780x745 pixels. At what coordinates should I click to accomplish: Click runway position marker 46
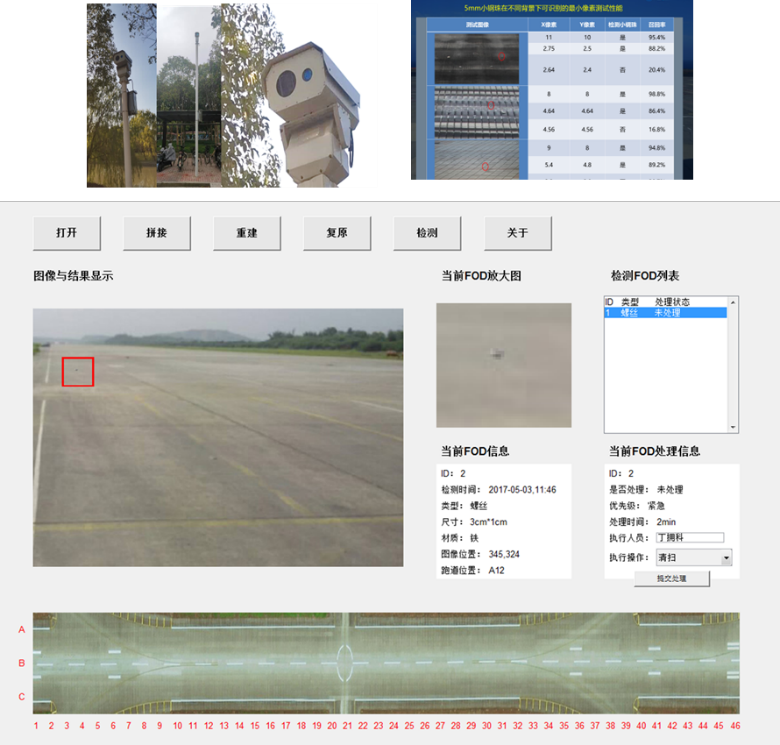735,726
